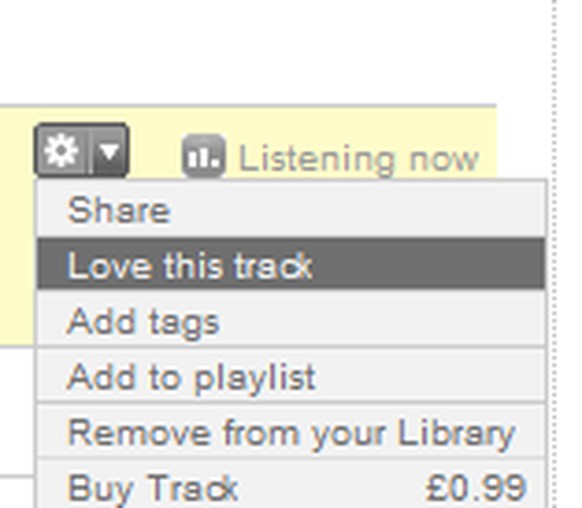582x508 pixels.
Task: Click the £0.99 track price
Action: [476, 487]
